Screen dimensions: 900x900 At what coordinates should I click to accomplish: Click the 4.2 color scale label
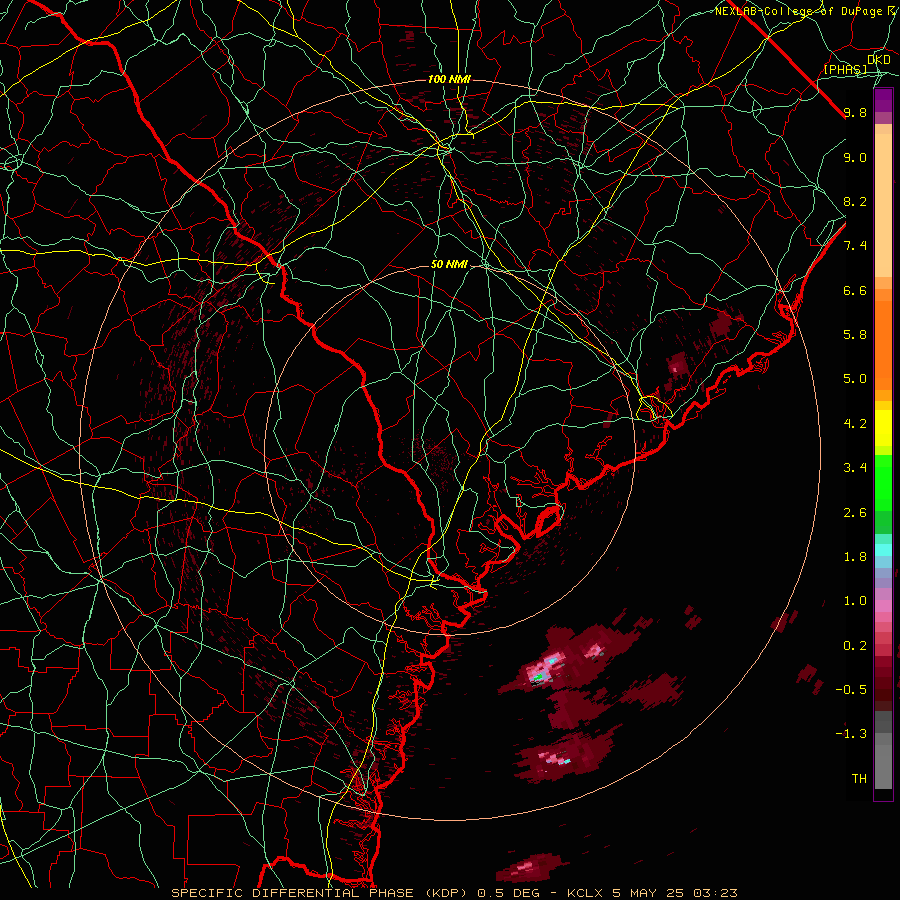coord(855,424)
